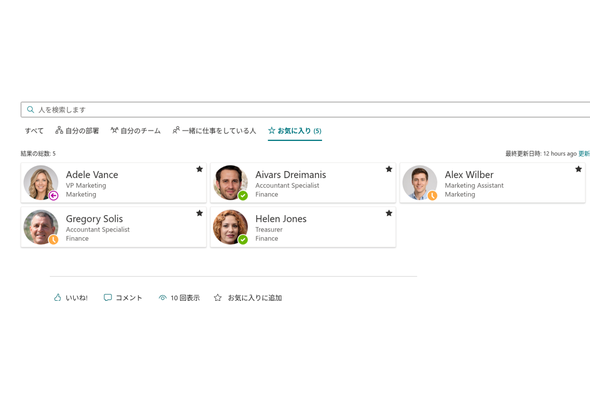Screen dimensions: 600x400
Task: Unfavorite Adele Vance with the star
Action: click(x=199, y=169)
